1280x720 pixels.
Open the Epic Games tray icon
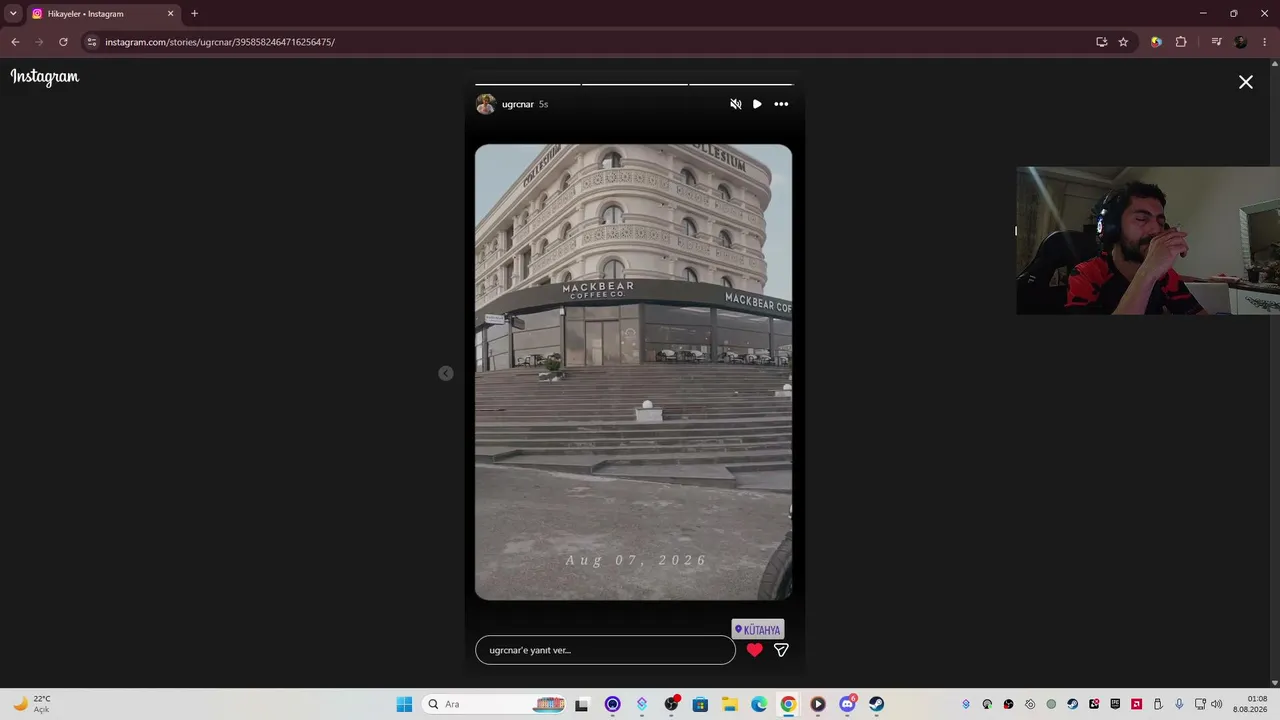tap(1115, 704)
